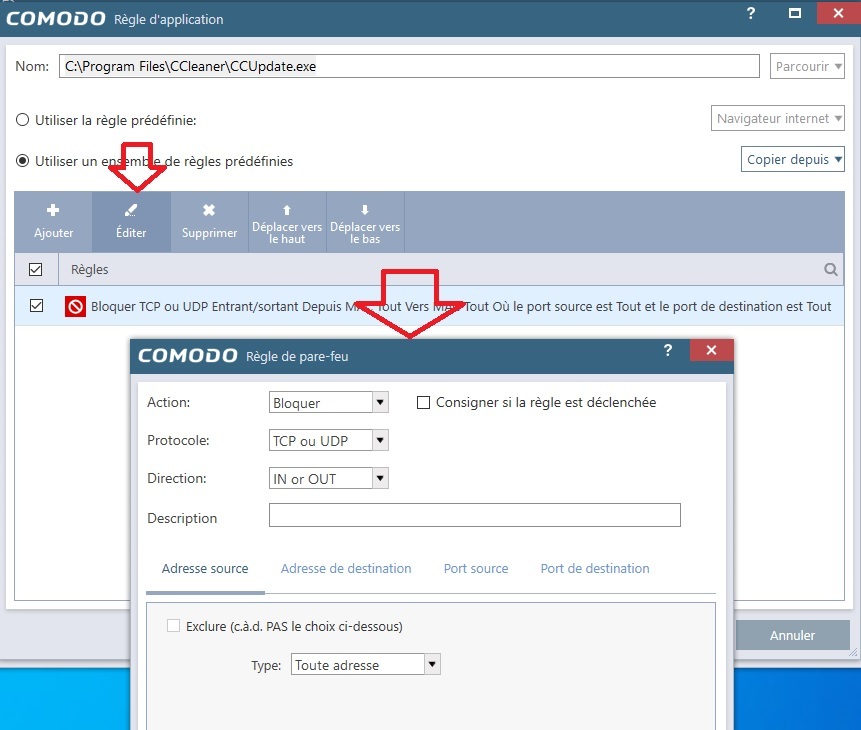
Task: Uncheck the Bloquer TCP ou UDP rule checkbox
Action: [36, 305]
